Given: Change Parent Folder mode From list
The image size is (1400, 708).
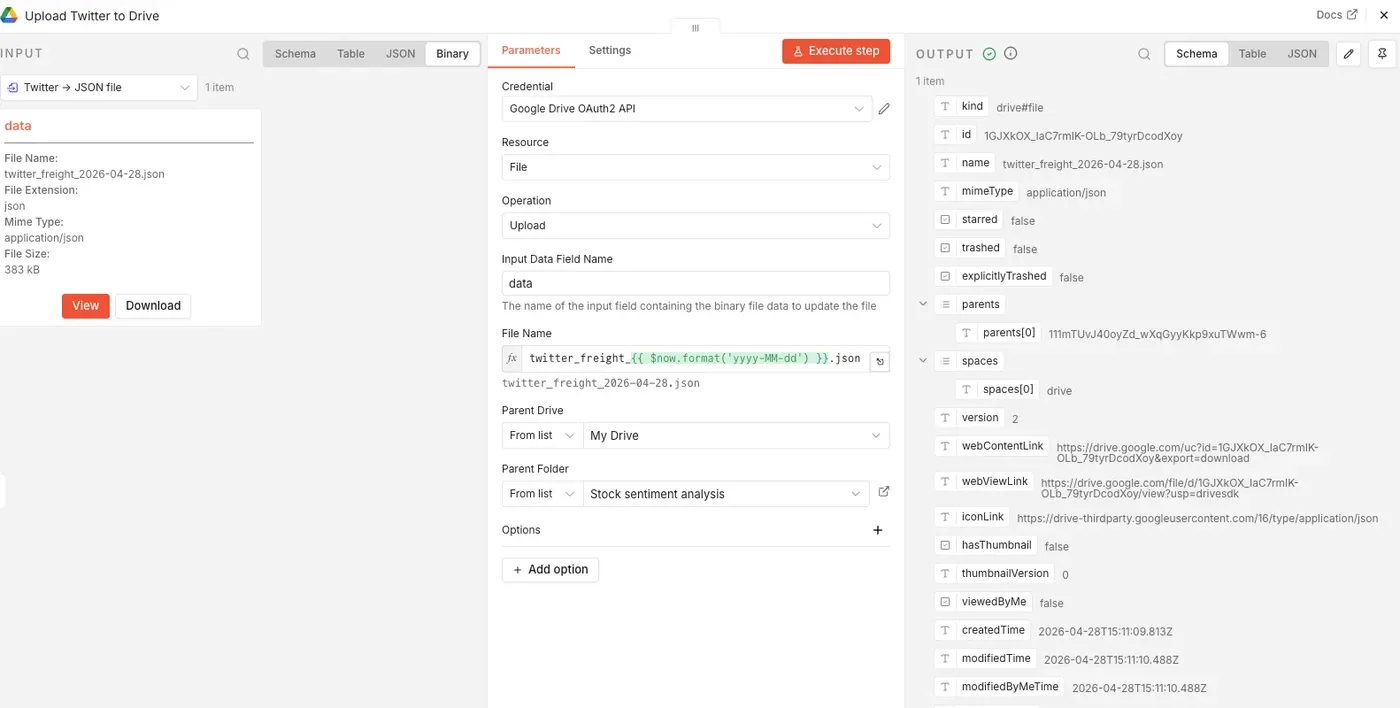Looking at the screenshot, I should (542, 493).
